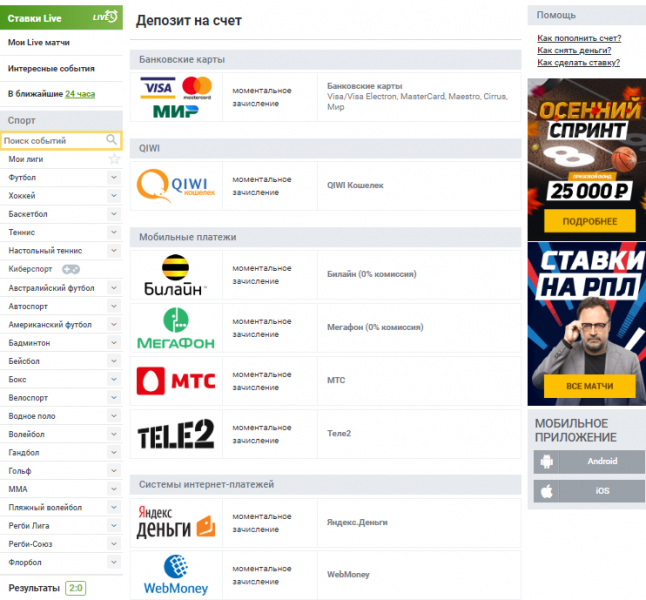Select the WebMoney logo
Image resolution: width=646 pixels, height=600 pixels.
tap(176, 575)
